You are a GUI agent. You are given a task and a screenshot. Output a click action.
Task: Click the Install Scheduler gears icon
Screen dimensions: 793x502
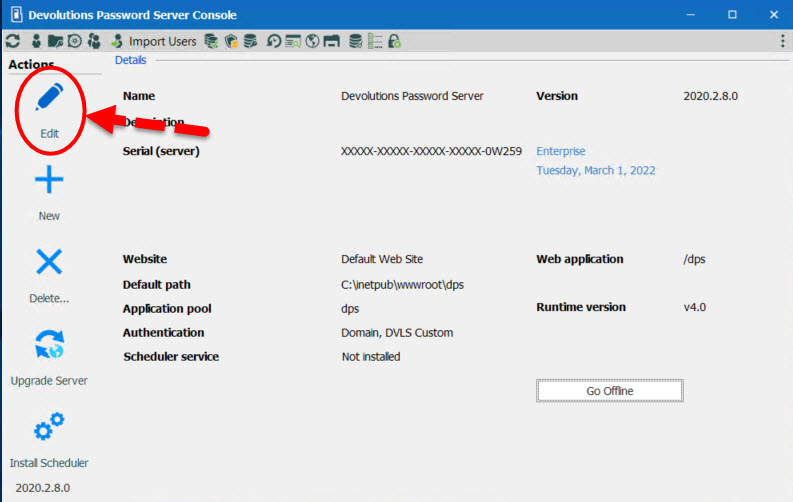[x=49, y=428]
